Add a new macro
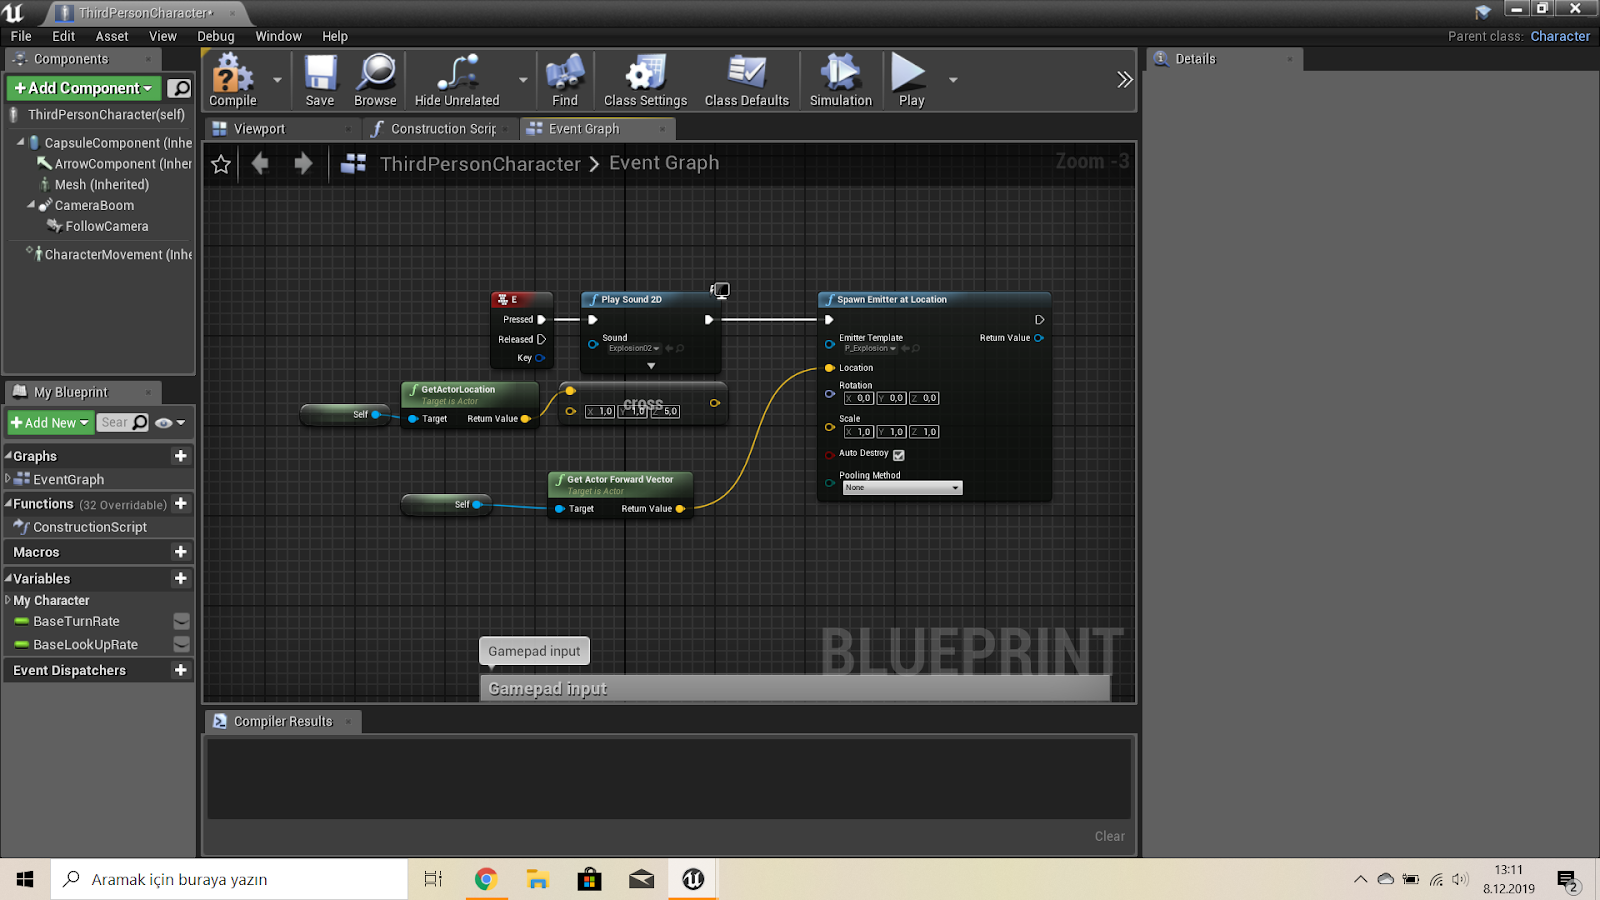Screen dimensions: 1600x900 click(181, 552)
